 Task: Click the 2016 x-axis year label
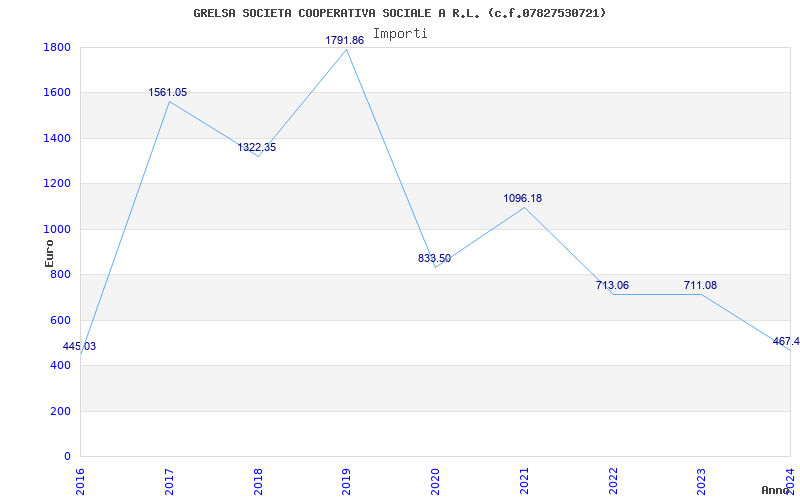(82, 481)
